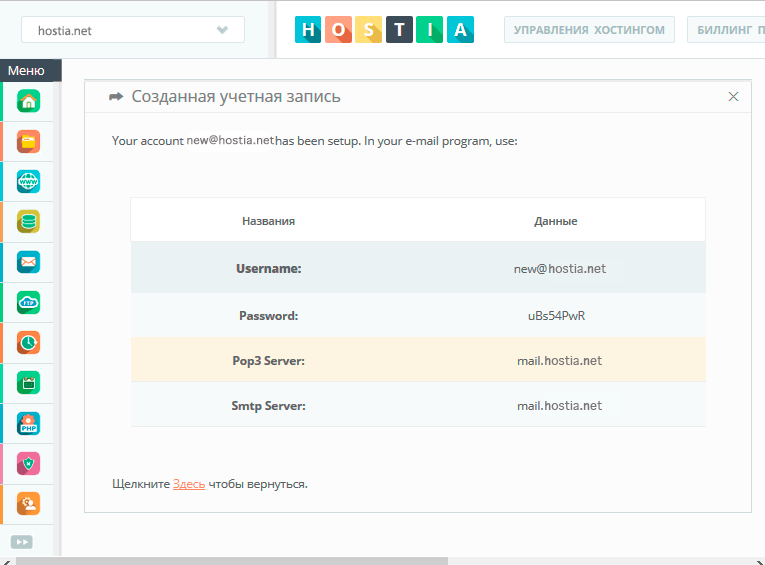
Task: Open the hostia.net domain dropdown
Action: tap(133, 30)
